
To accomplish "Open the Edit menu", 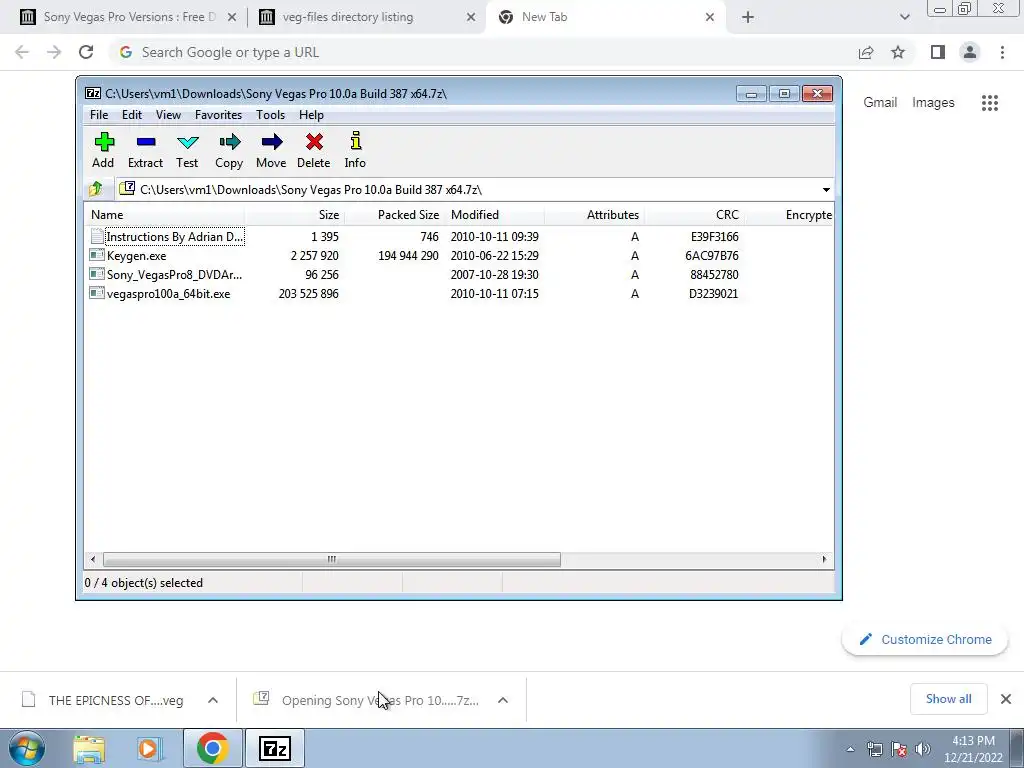I will click(132, 115).
